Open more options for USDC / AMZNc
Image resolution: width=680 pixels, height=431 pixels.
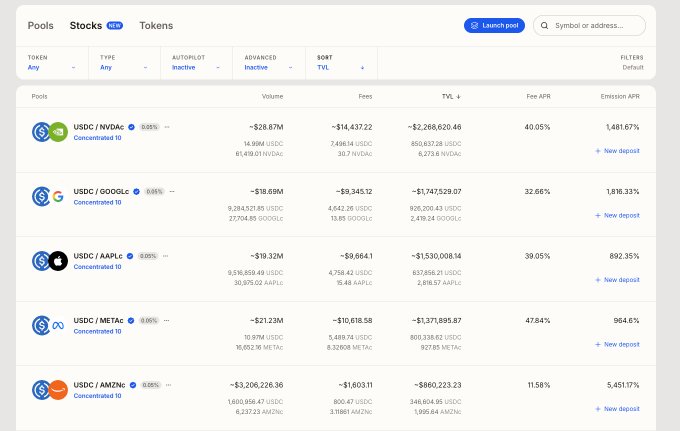click(x=168, y=385)
